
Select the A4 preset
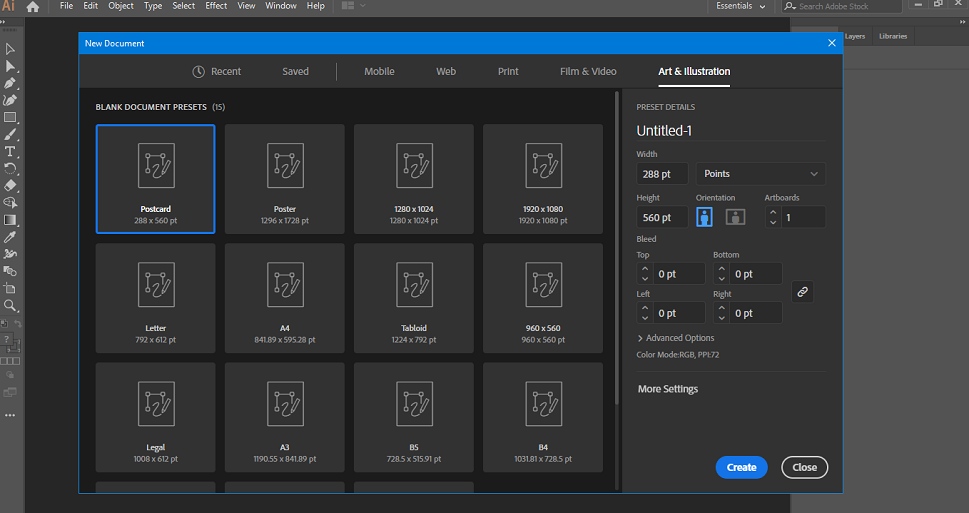[x=284, y=298]
